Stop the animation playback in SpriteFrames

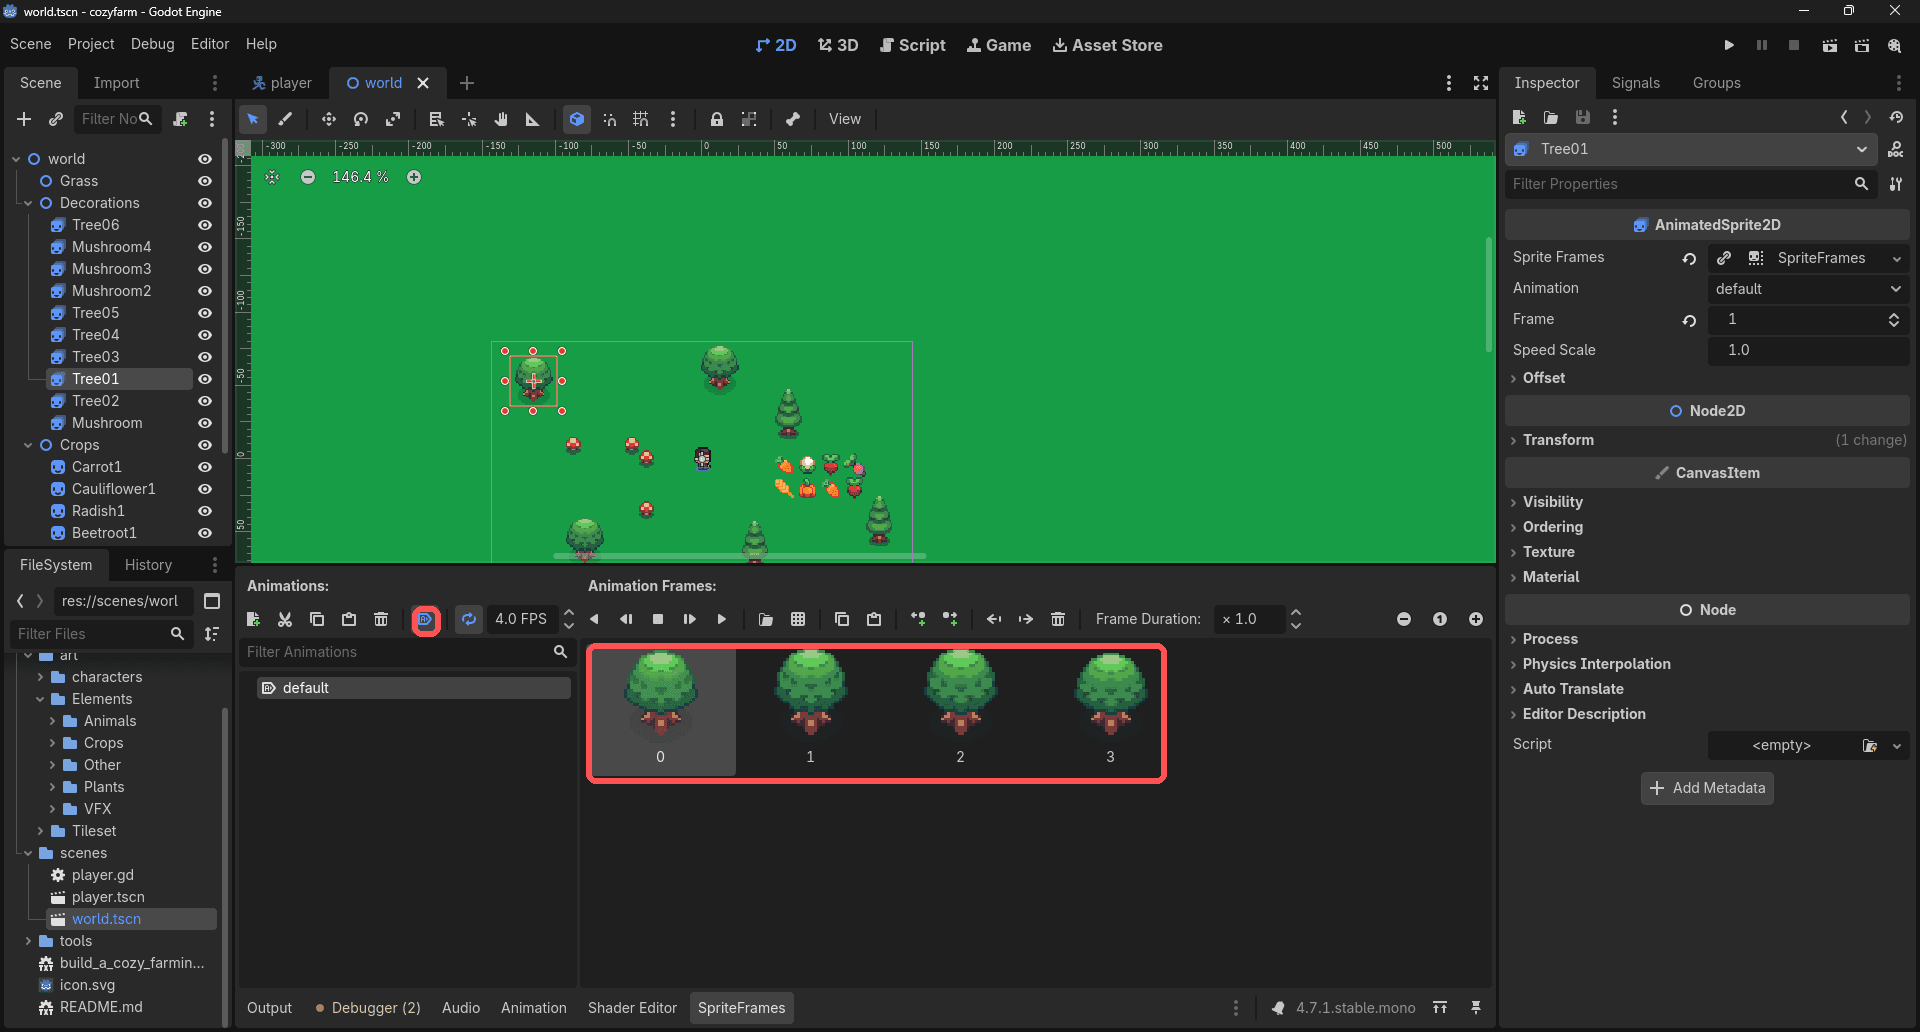point(658,619)
